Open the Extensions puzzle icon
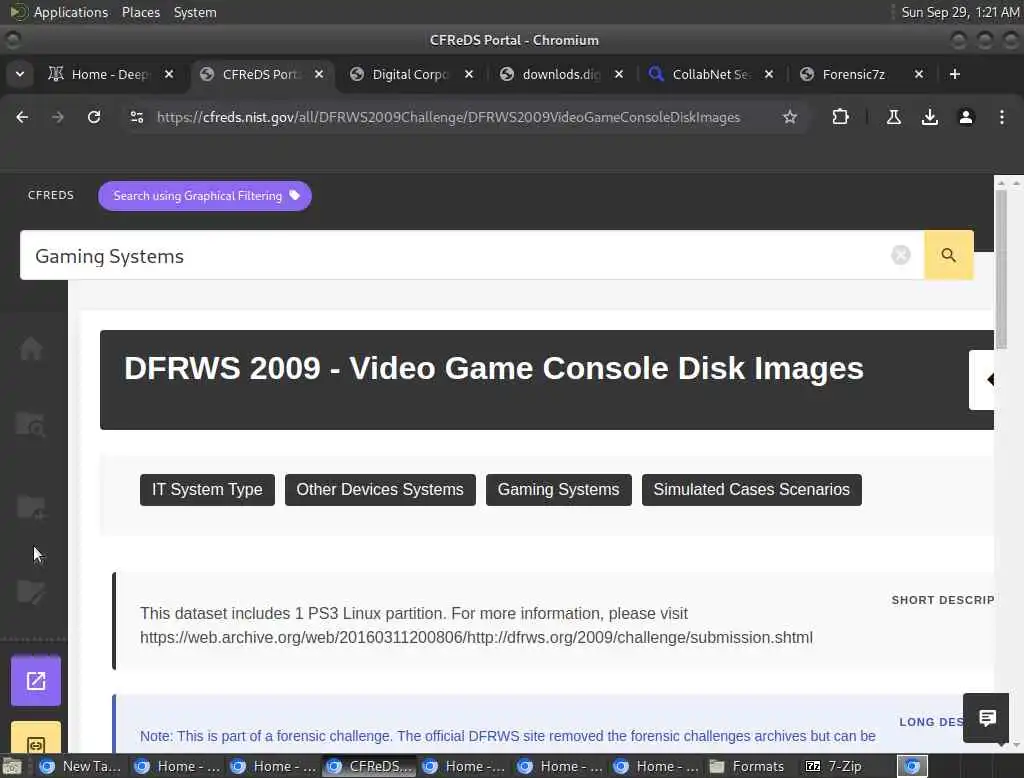 pyautogui.click(x=840, y=117)
